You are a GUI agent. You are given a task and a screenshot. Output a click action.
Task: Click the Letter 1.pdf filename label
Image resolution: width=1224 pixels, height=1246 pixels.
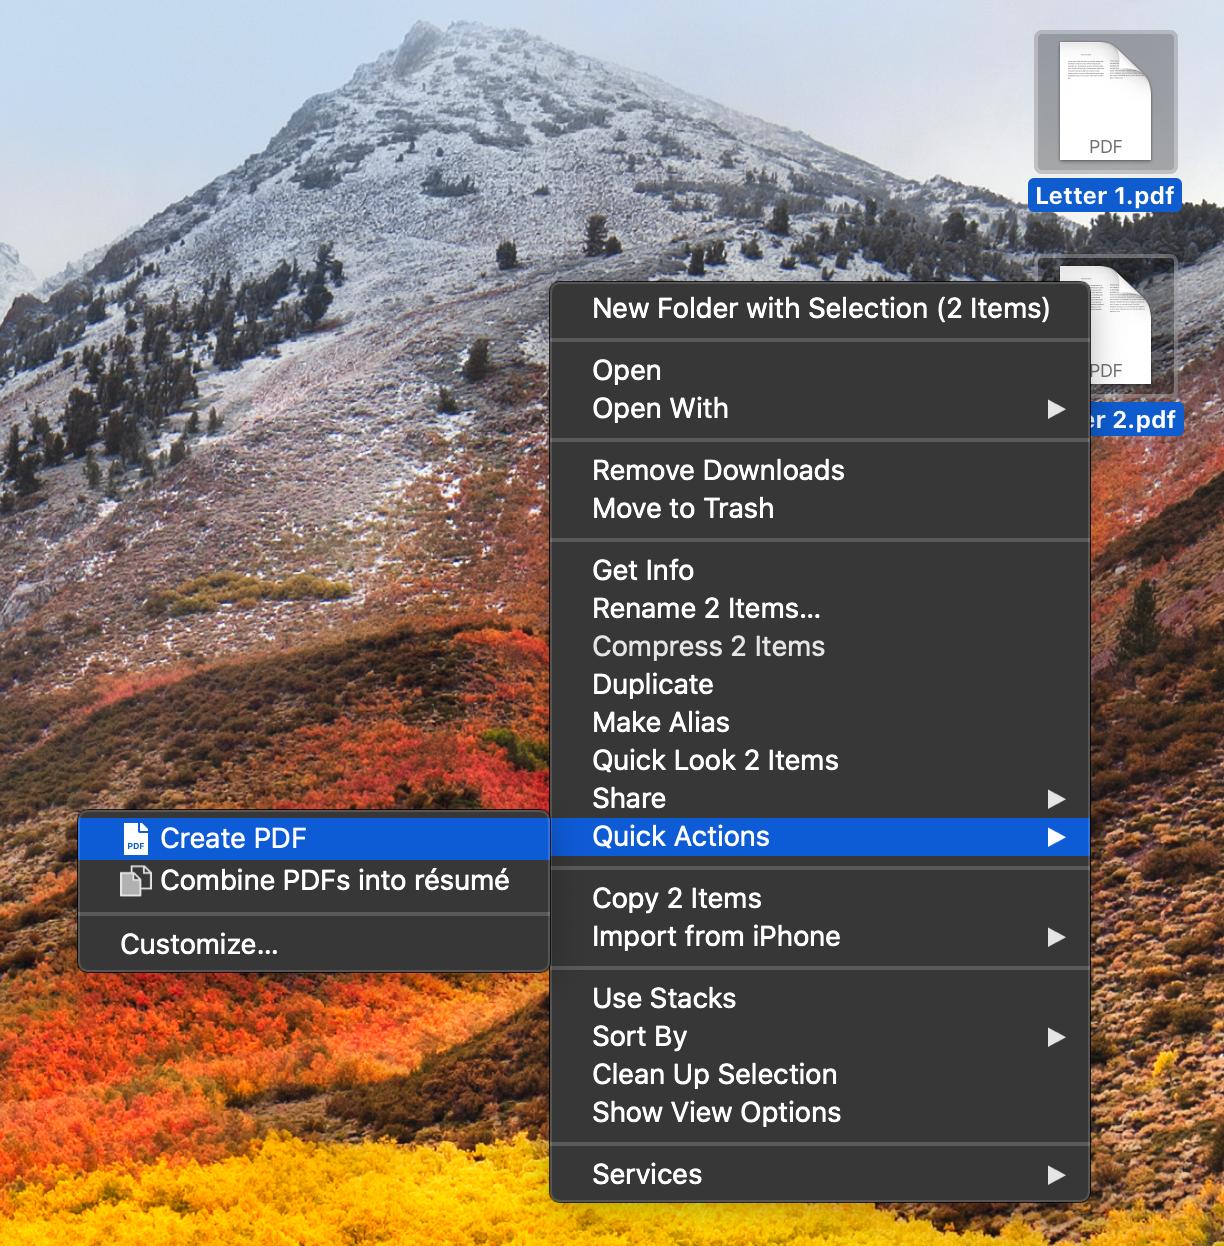[1104, 195]
